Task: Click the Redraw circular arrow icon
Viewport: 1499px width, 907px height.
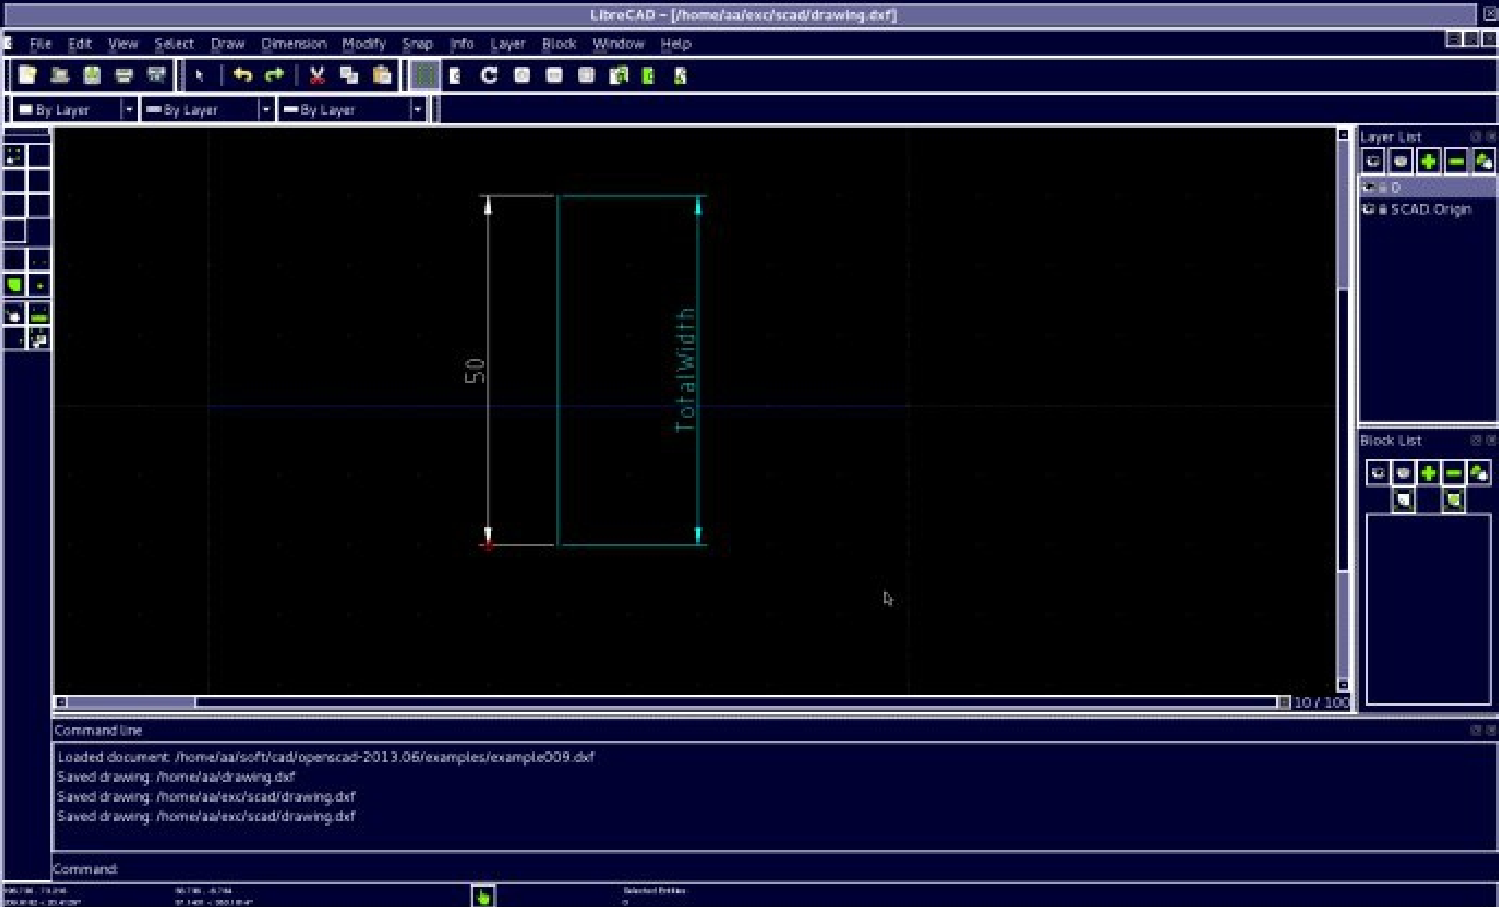Action: tap(489, 76)
